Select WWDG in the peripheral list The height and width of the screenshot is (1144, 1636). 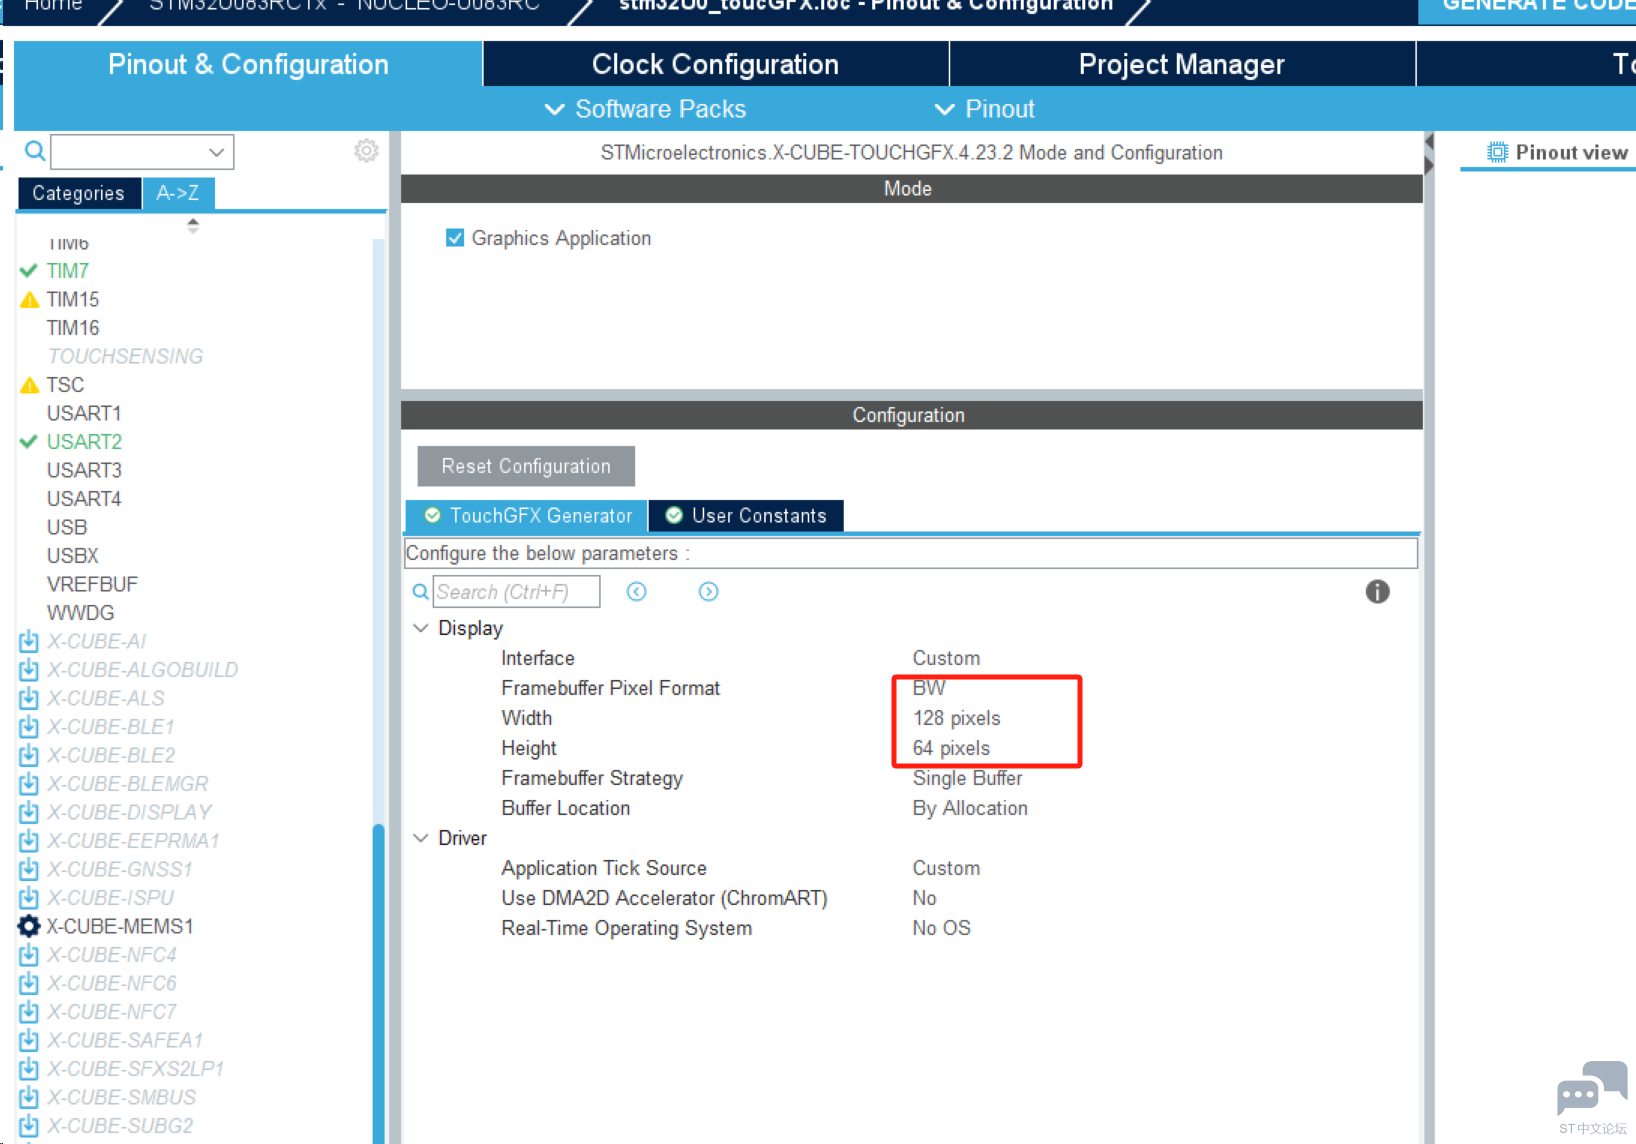(80, 613)
